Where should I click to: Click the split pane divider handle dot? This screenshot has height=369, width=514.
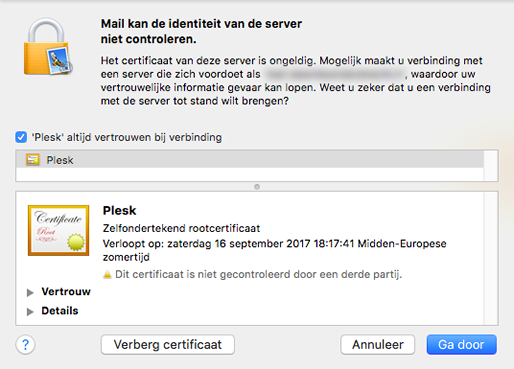257,187
